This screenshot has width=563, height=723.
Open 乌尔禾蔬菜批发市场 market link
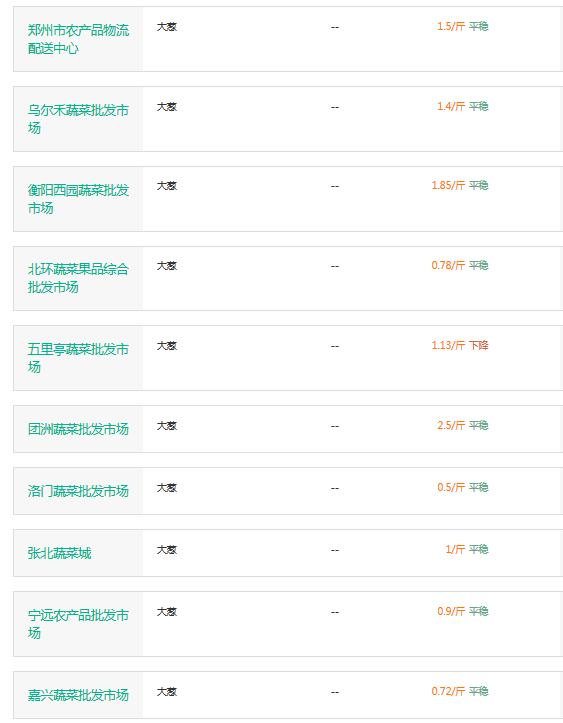[78, 119]
